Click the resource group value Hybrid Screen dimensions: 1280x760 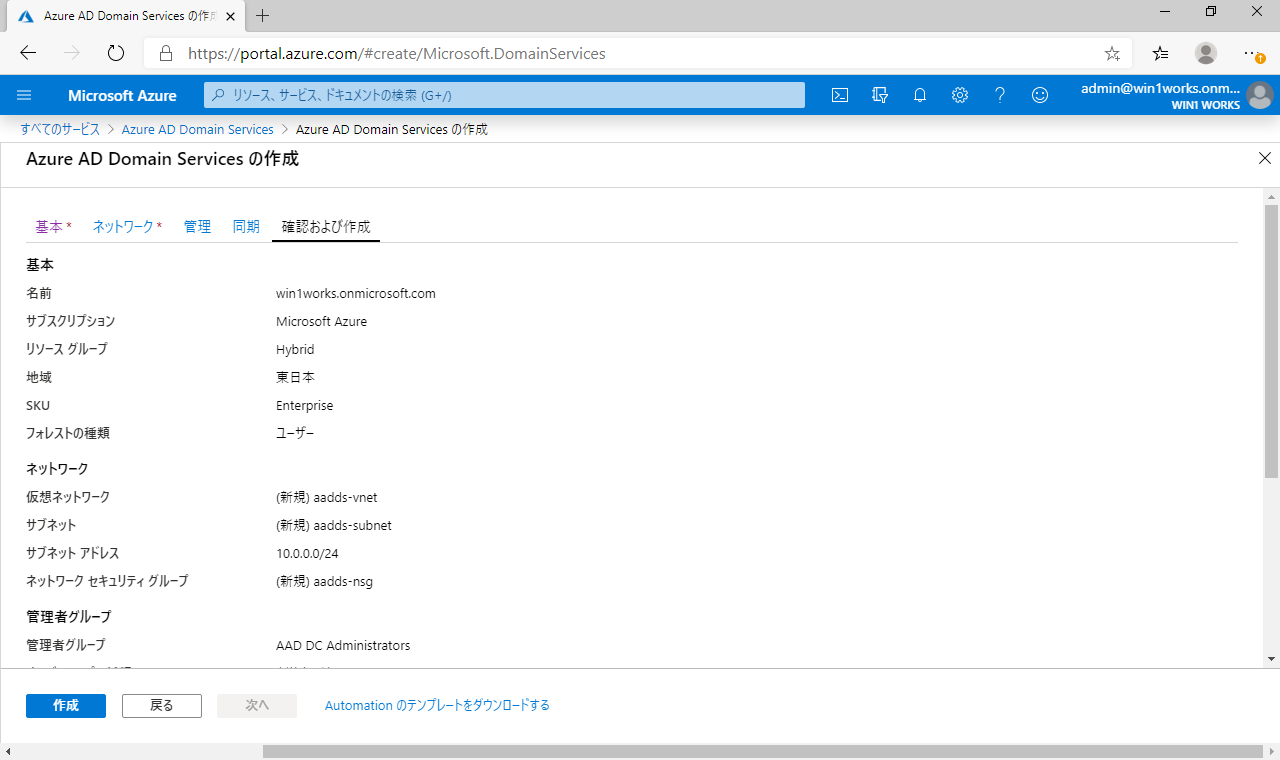pyautogui.click(x=295, y=350)
